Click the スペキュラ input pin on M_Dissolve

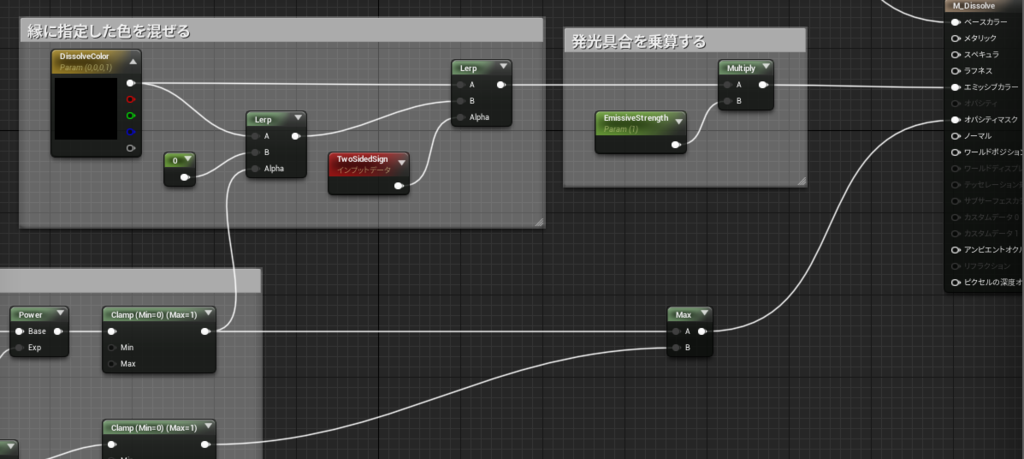[x=955, y=55]
